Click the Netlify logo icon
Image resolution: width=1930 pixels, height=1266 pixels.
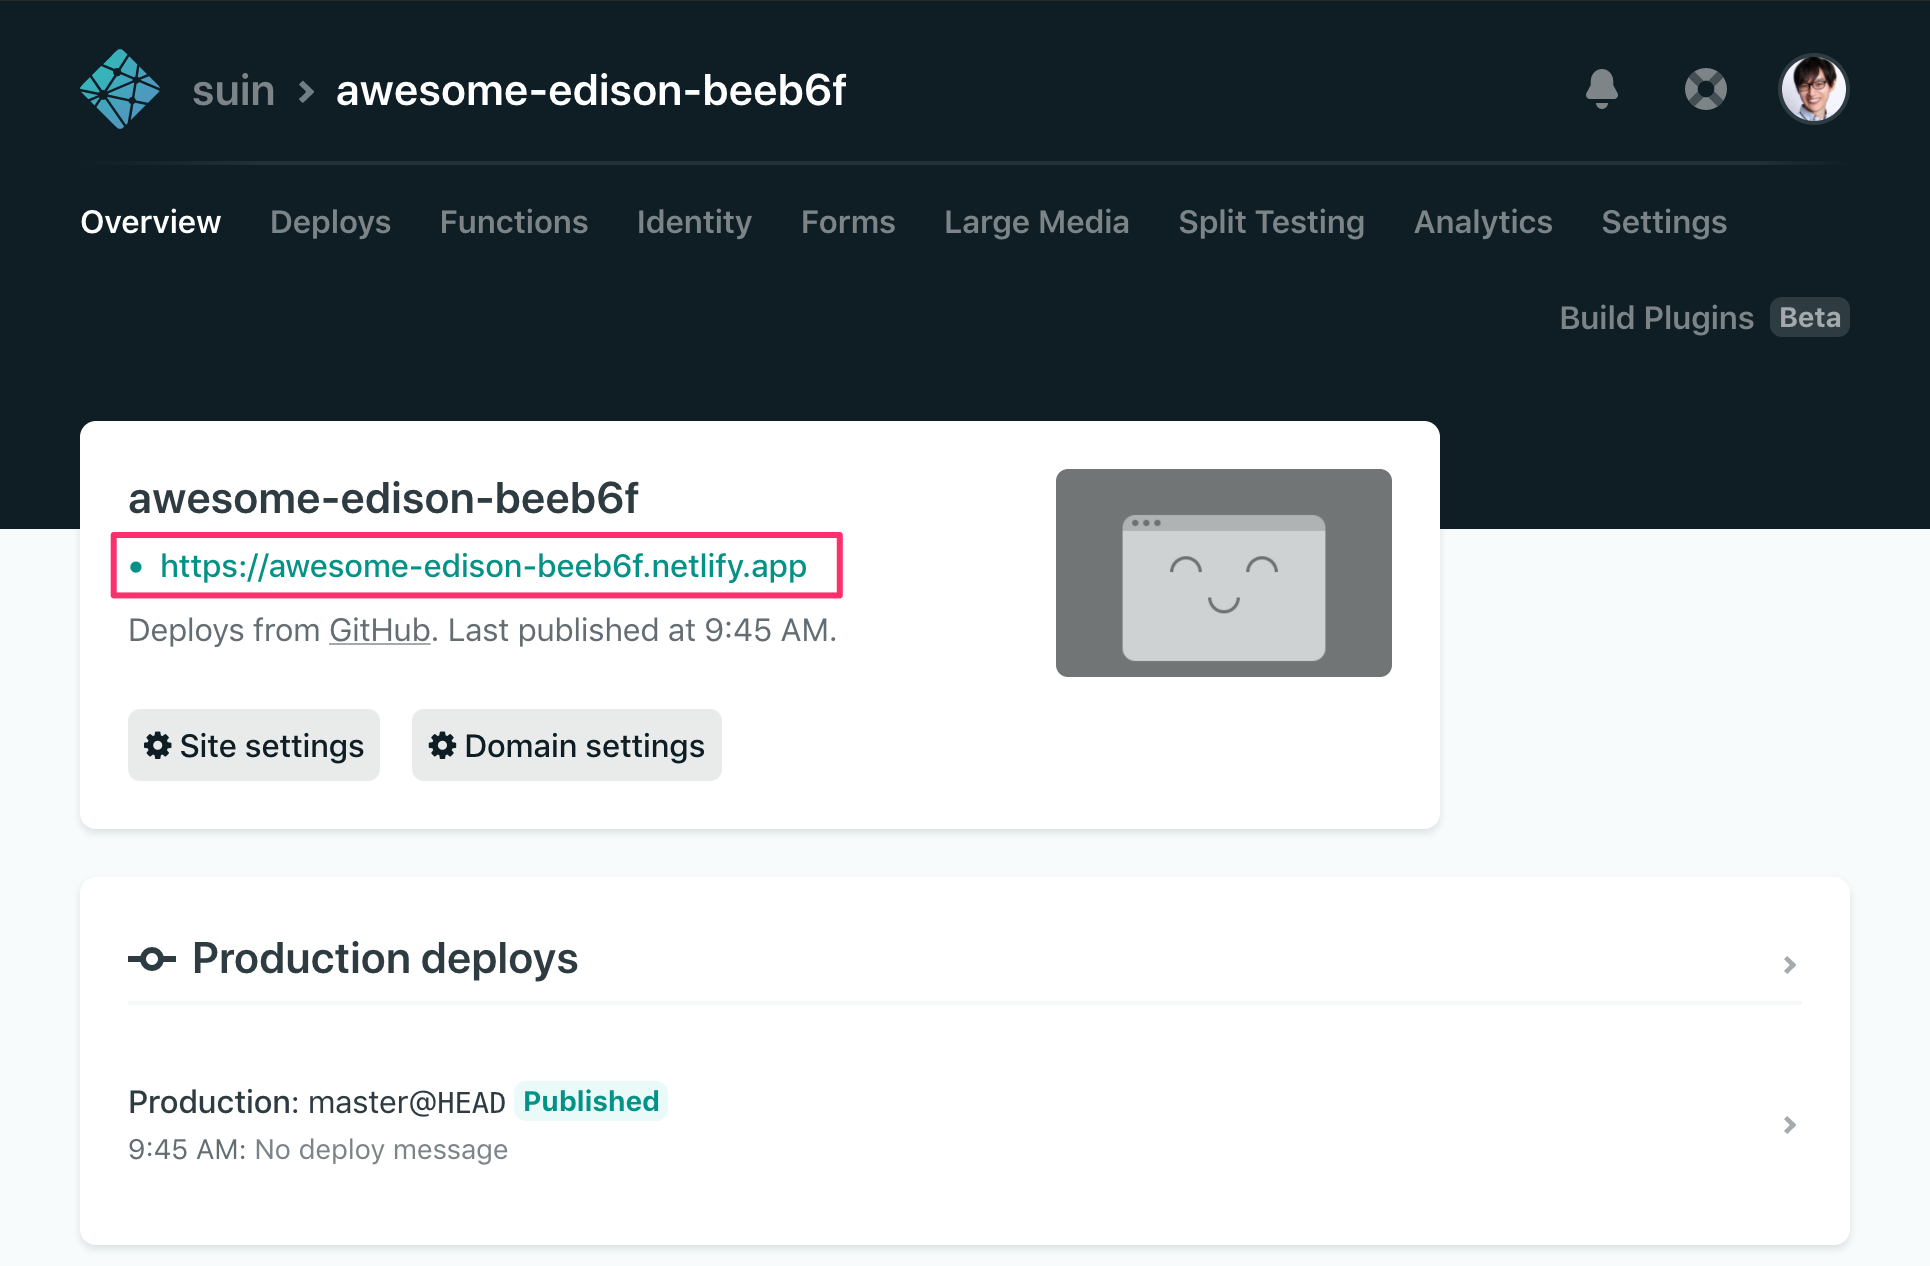(x=120, y=89)
